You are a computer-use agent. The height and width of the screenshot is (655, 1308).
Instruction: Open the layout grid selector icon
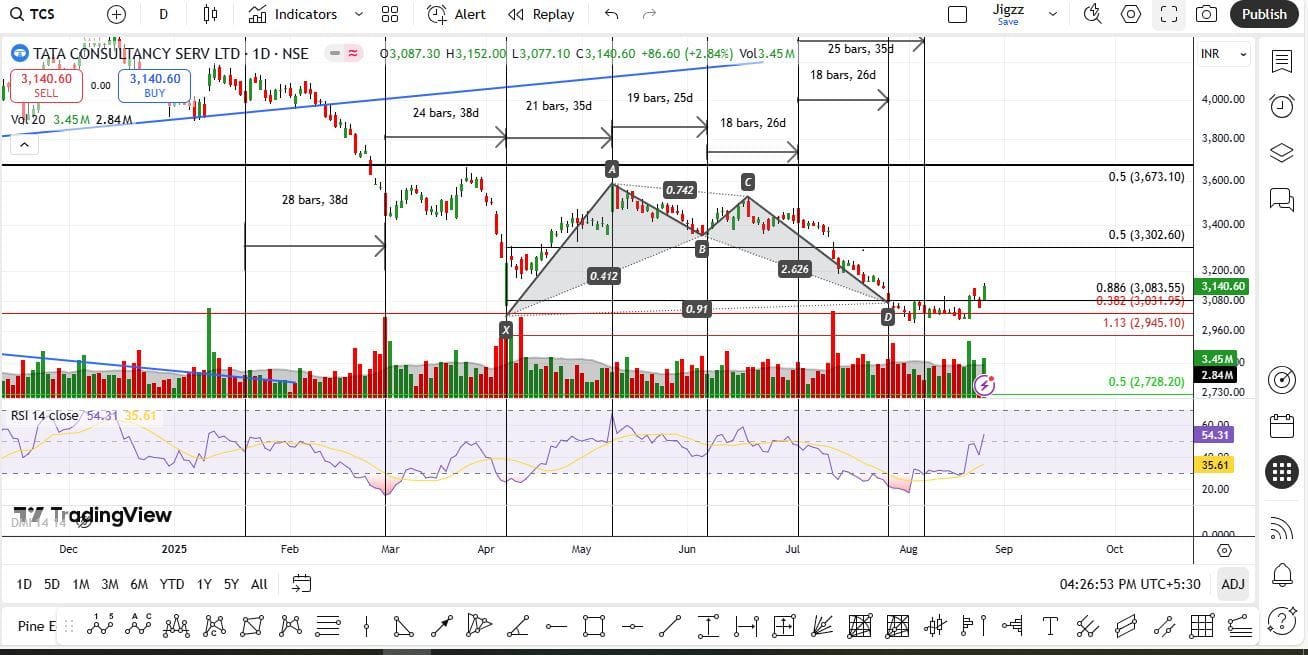point(390,14)
